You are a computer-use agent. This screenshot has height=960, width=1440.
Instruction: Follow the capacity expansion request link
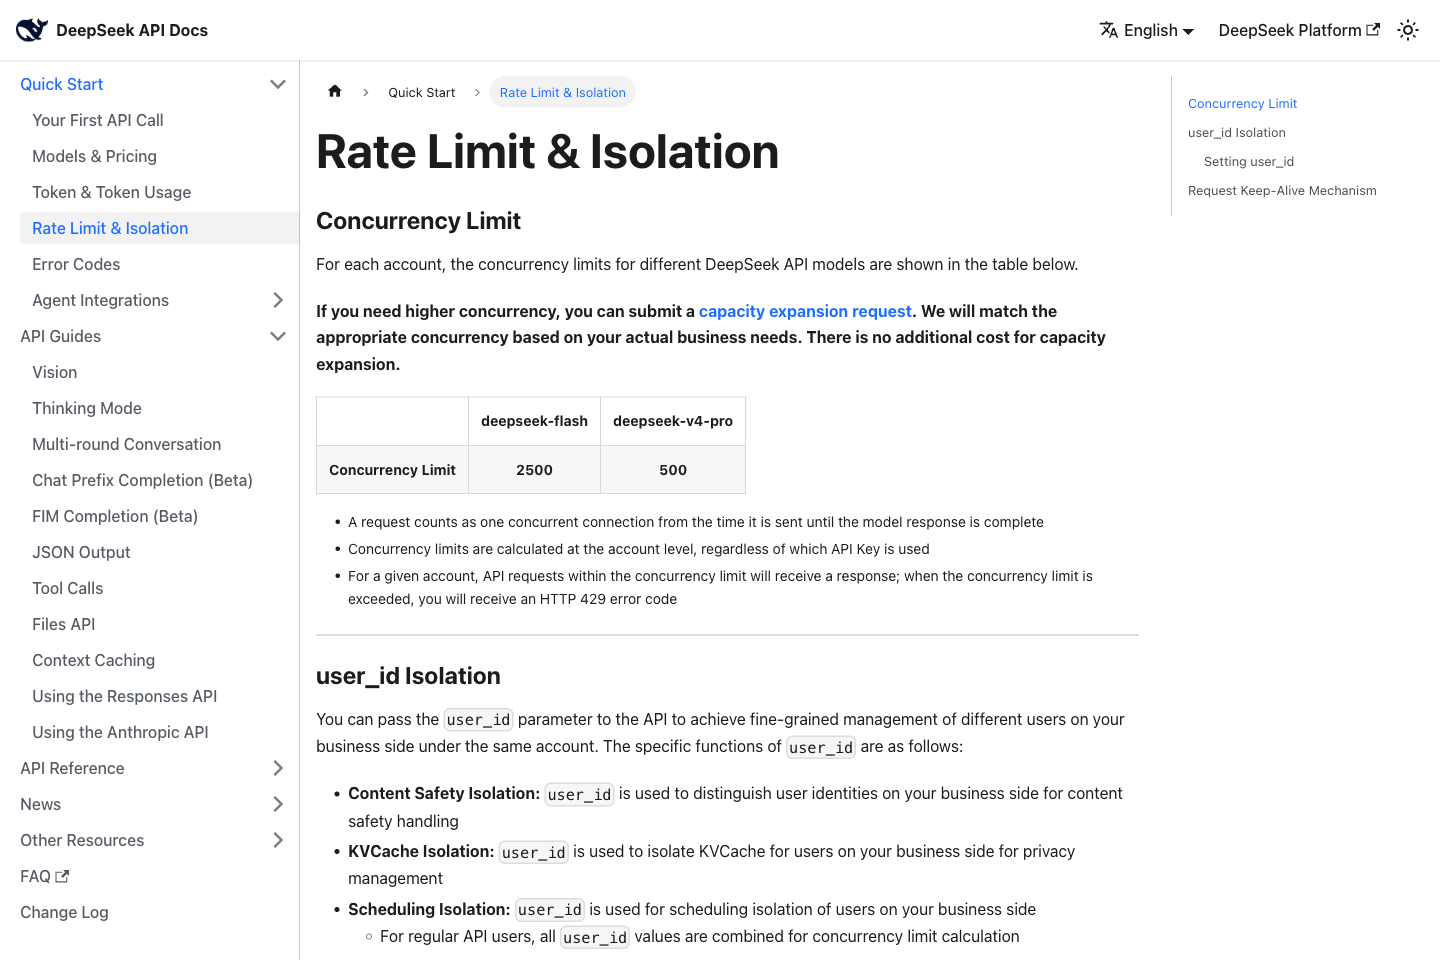click(x=805, y=311)
